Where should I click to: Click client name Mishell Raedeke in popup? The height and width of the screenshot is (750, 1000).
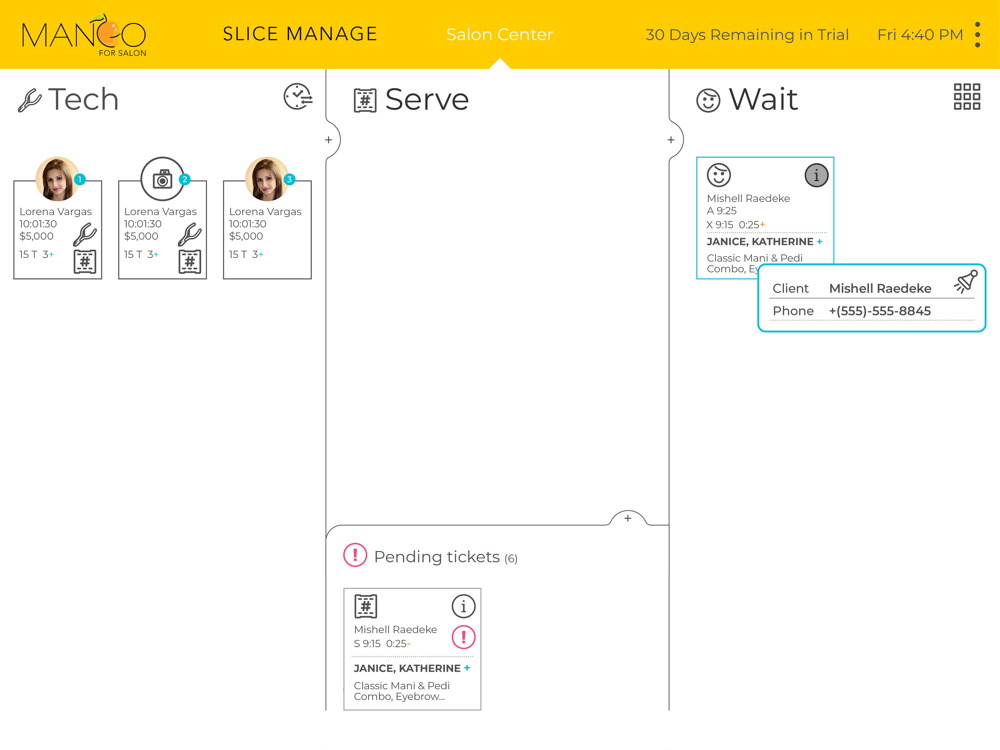point(880,288)
